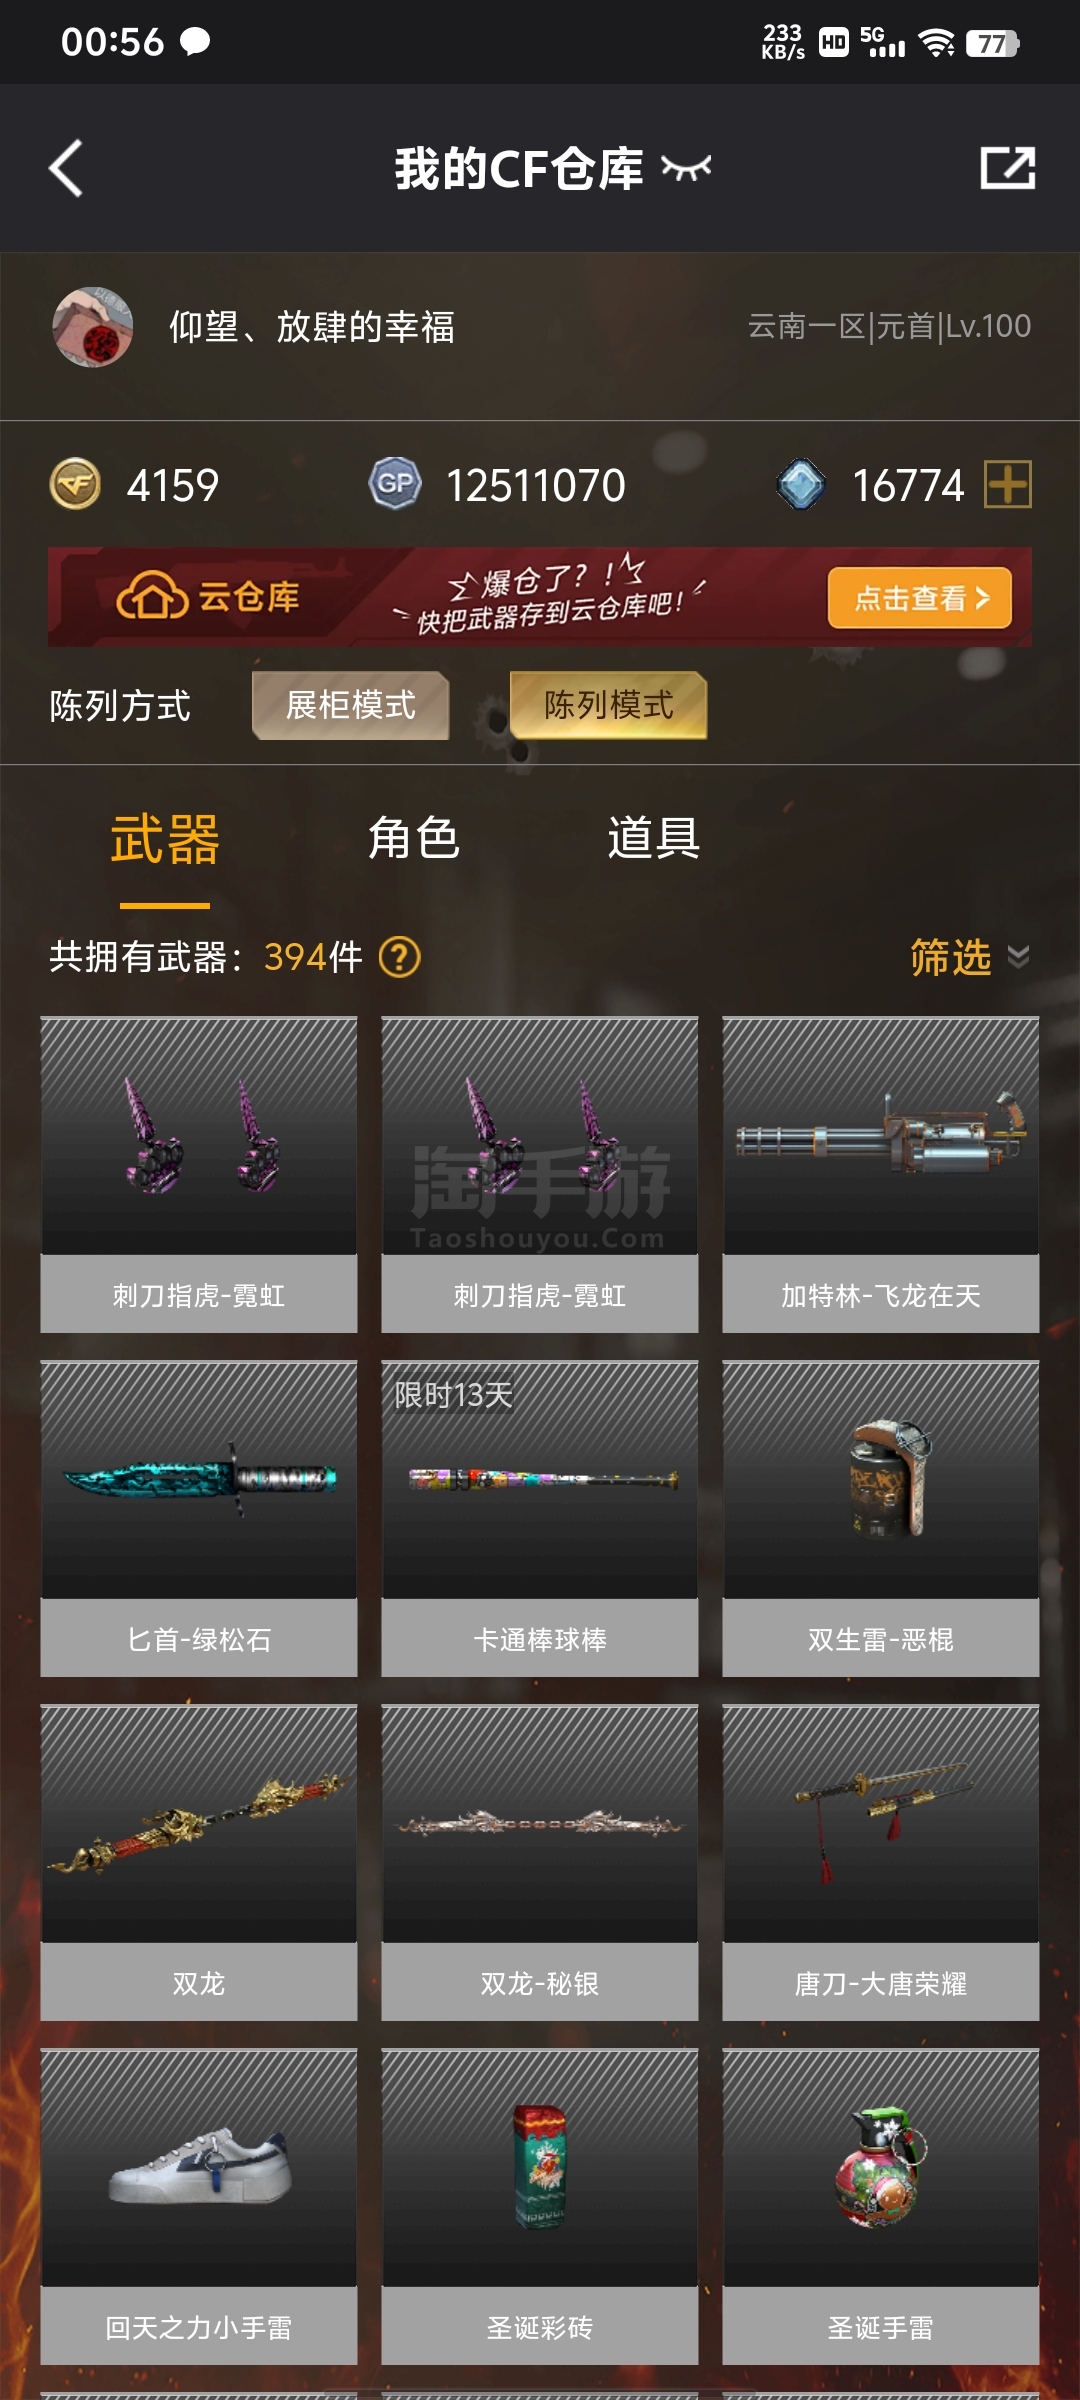Tap the 云仓库 cloud warehouse logo
Viewport: 1080px width, 2400px height.
(x=208, y=597)
